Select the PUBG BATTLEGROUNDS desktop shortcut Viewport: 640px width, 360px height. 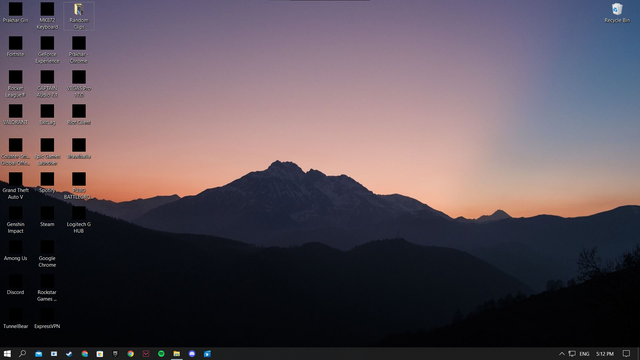79,186
